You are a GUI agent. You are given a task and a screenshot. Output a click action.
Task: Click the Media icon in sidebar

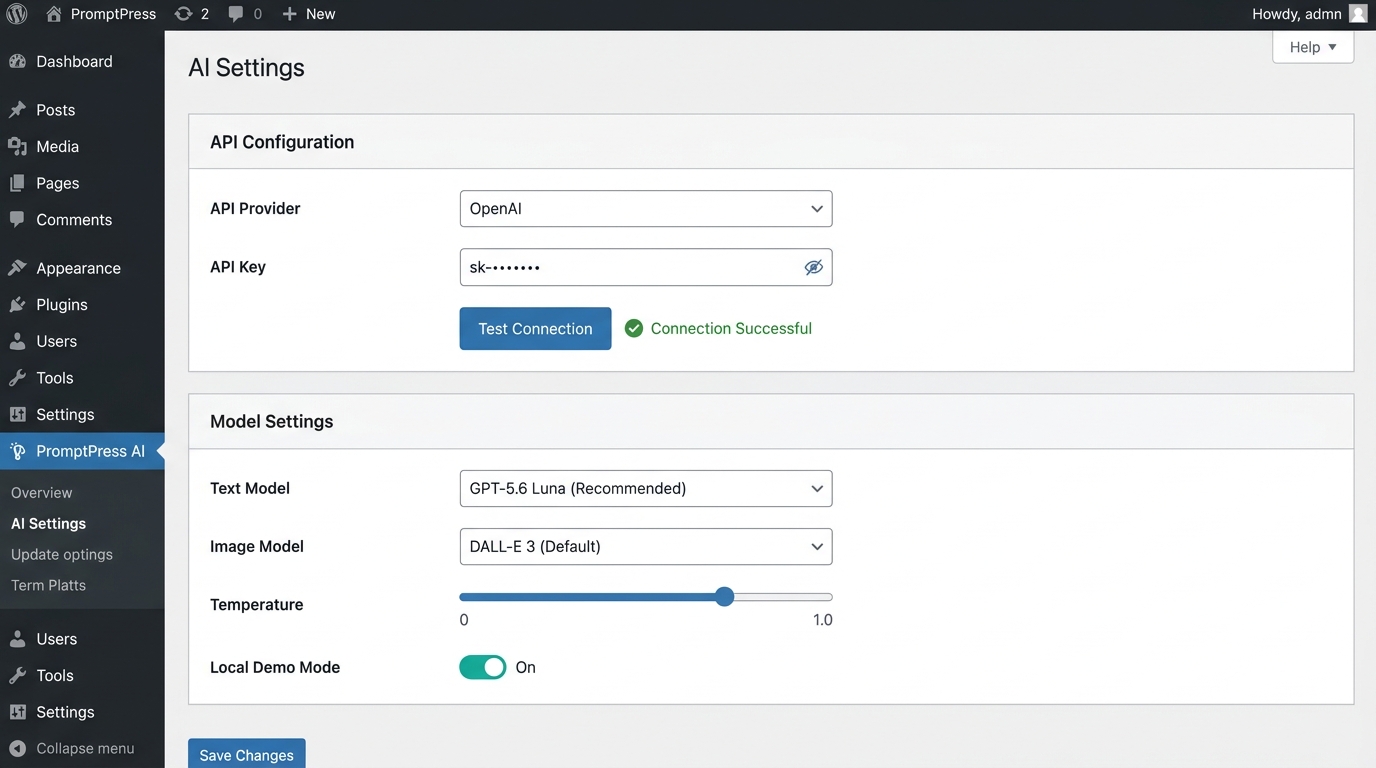coord(17,147)
